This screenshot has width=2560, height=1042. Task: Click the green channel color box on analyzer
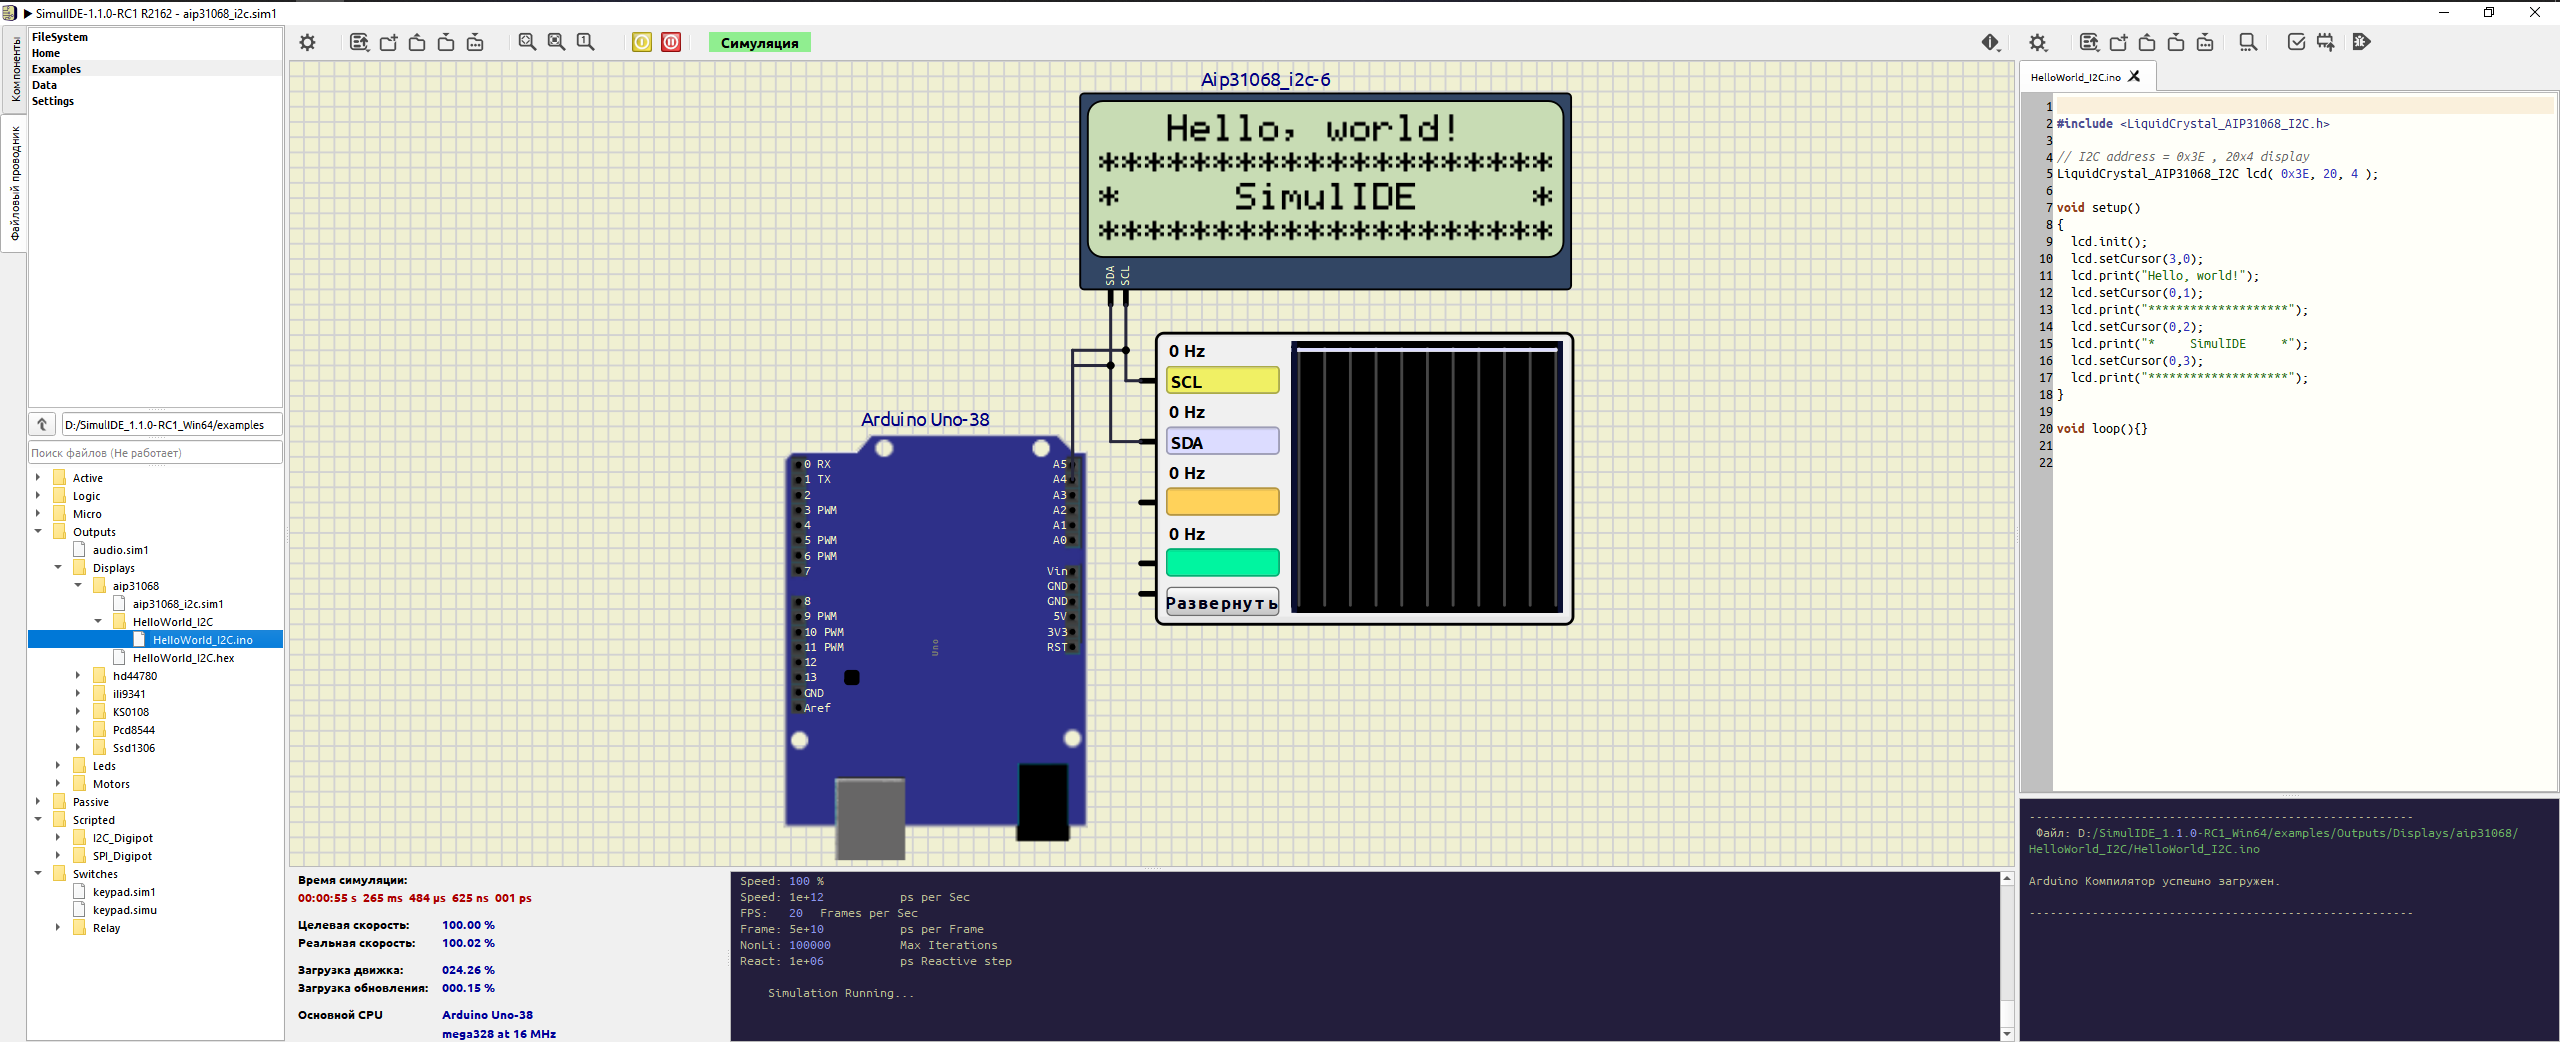[1222, 563]
